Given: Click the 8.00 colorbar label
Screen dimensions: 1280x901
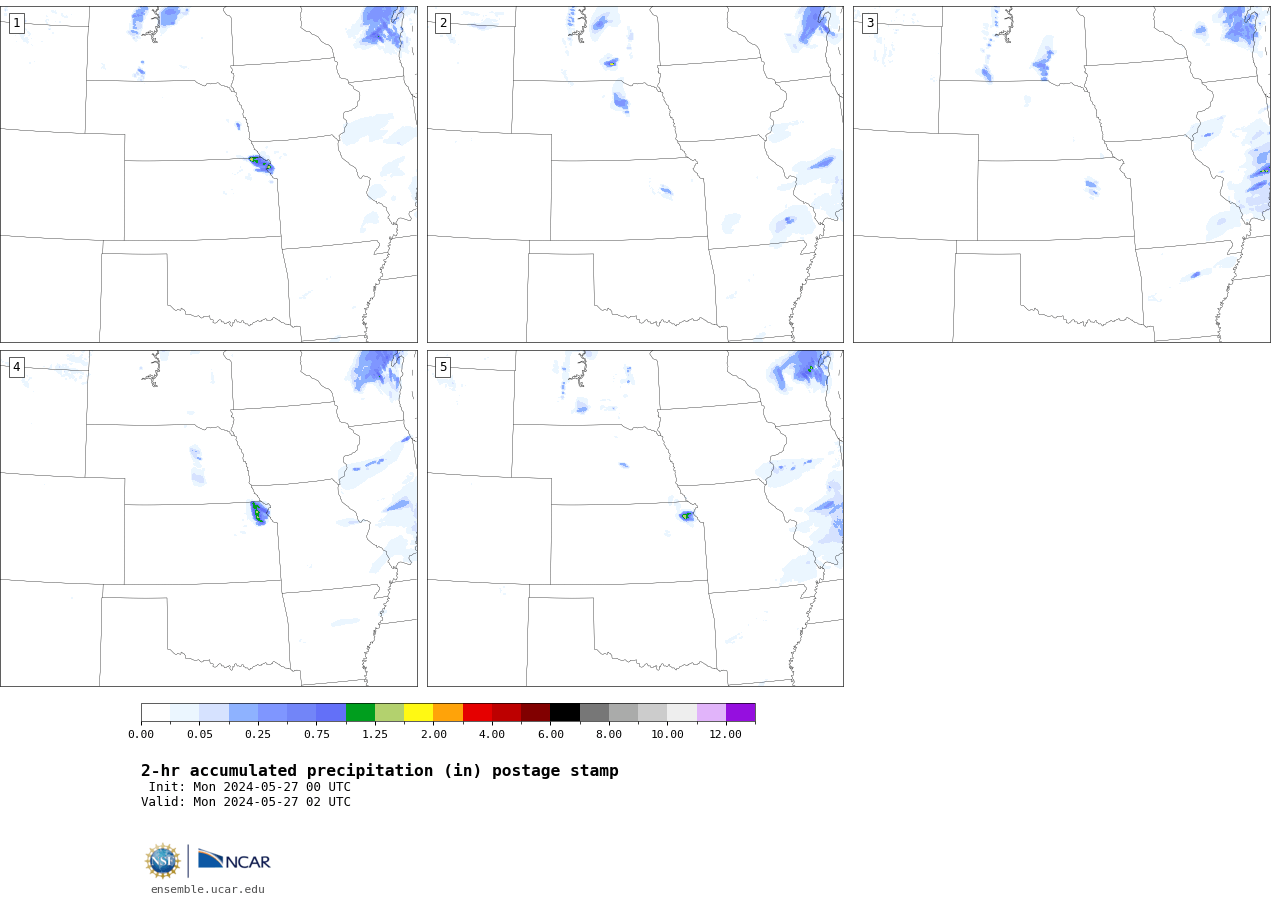Looking at the screenshot, I should tap(609, 734).
